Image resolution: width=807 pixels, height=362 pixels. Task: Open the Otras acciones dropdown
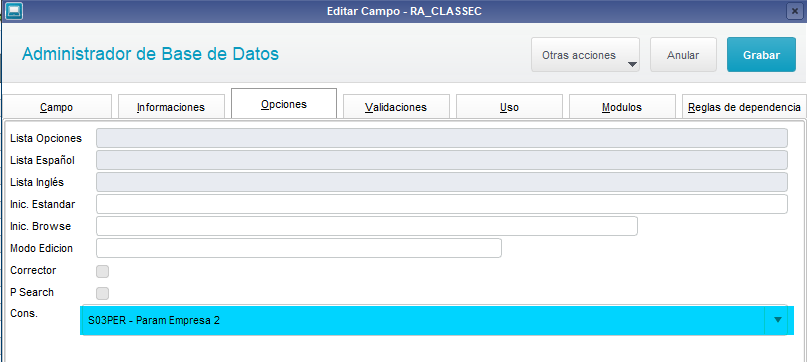tap(585, 55)
